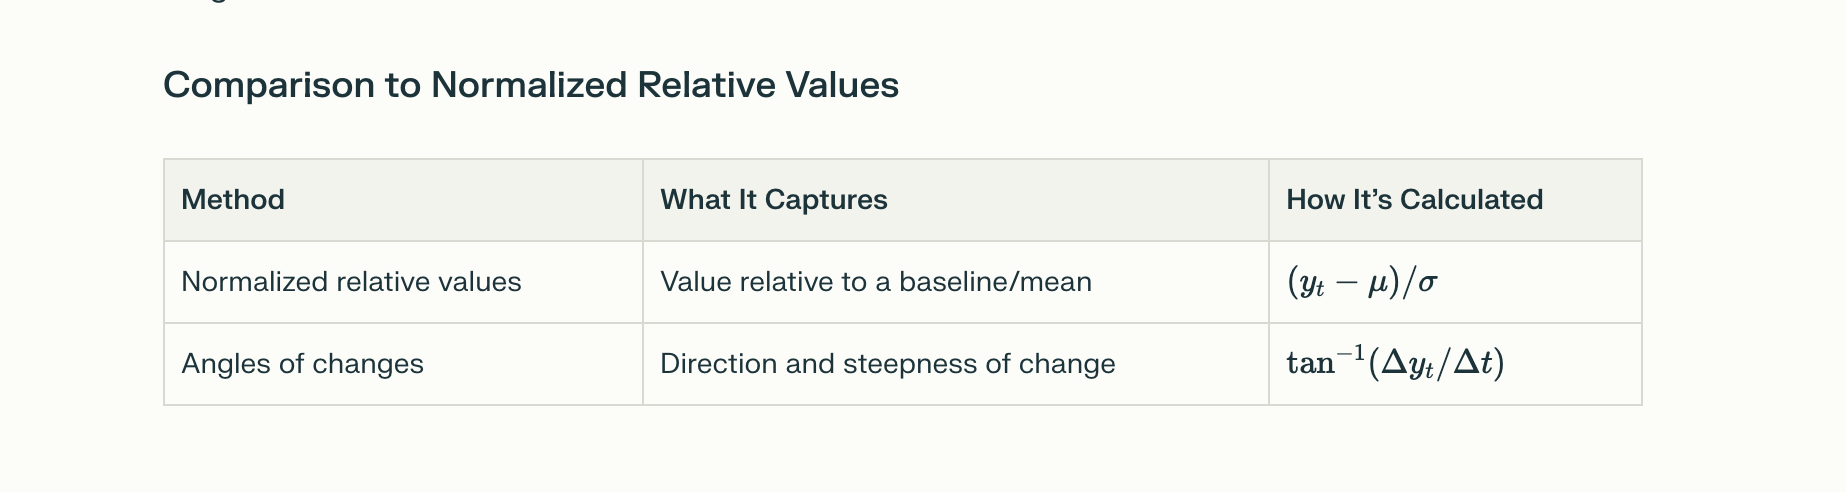Click the tan text in the formula
This screenshot has height=492, width=1846.
pyautogui.click(x=1310, y=363)
